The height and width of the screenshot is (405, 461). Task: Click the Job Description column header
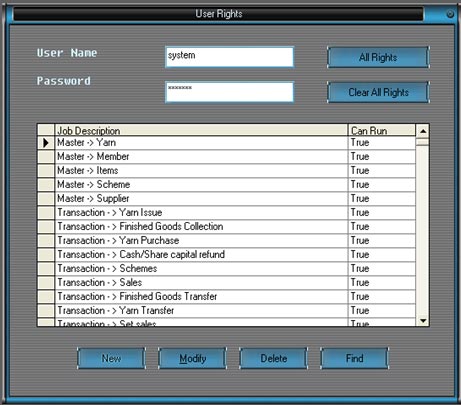[x=201, y=130]
